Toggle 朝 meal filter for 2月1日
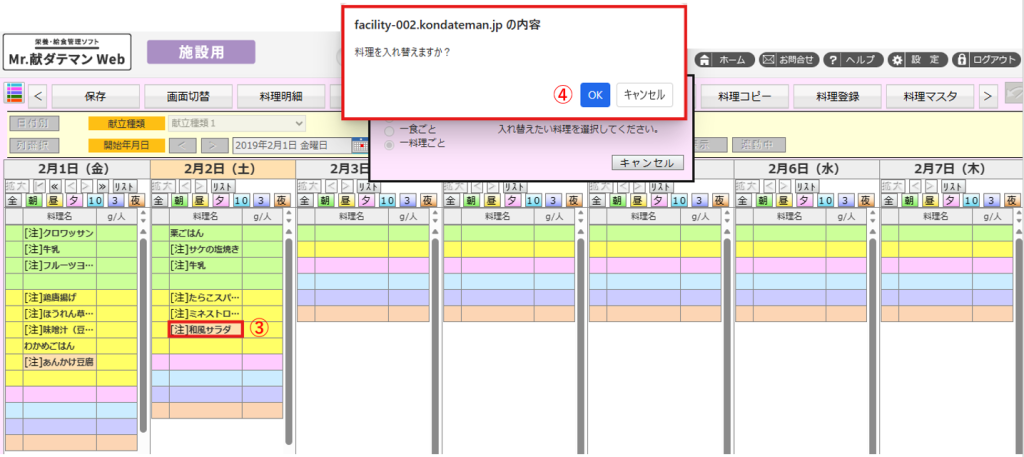 coord(34,201)
